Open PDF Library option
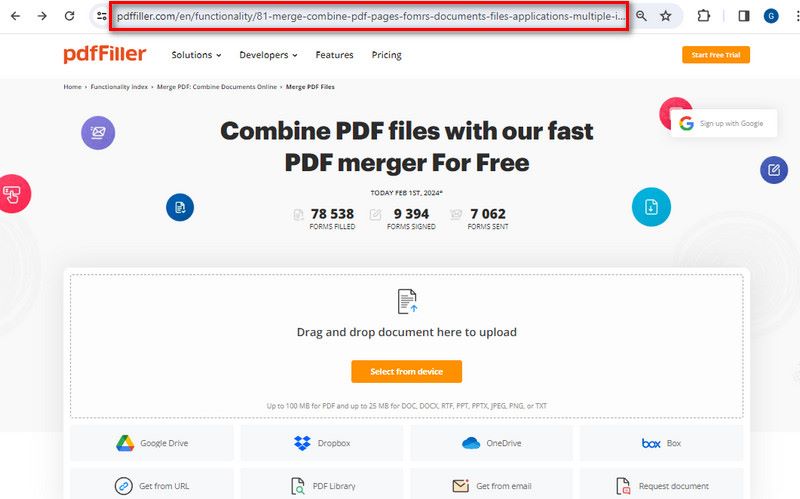Viewport: 800px width, 499px height. tap(322, 486)
